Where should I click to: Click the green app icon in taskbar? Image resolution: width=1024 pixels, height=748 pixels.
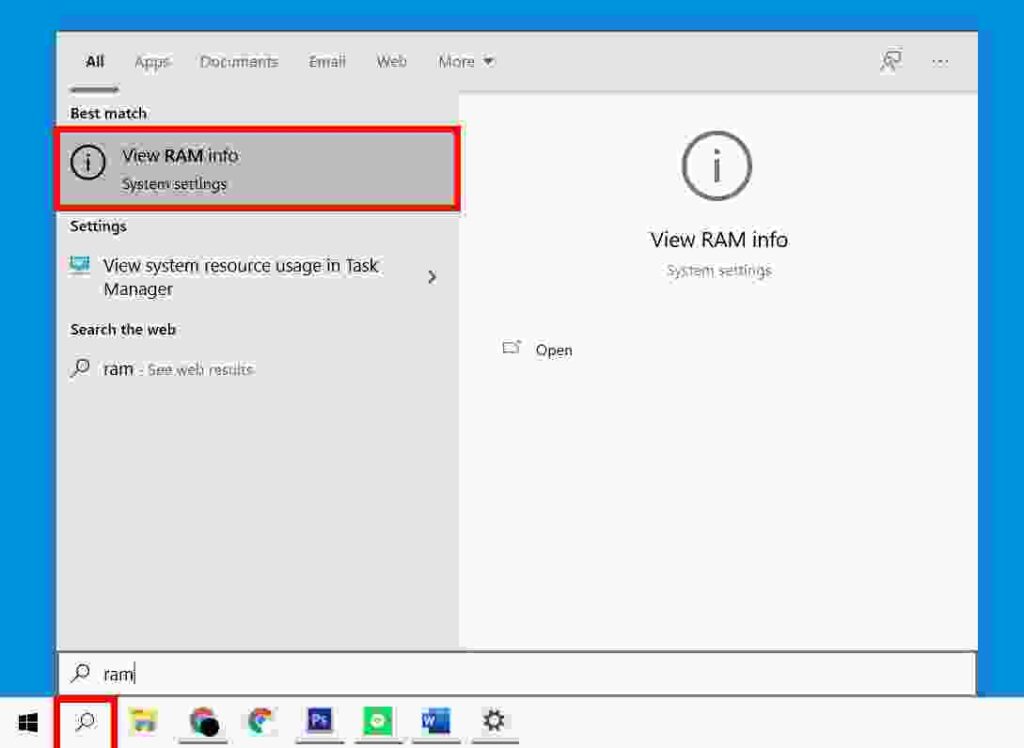tap(378, 721)
